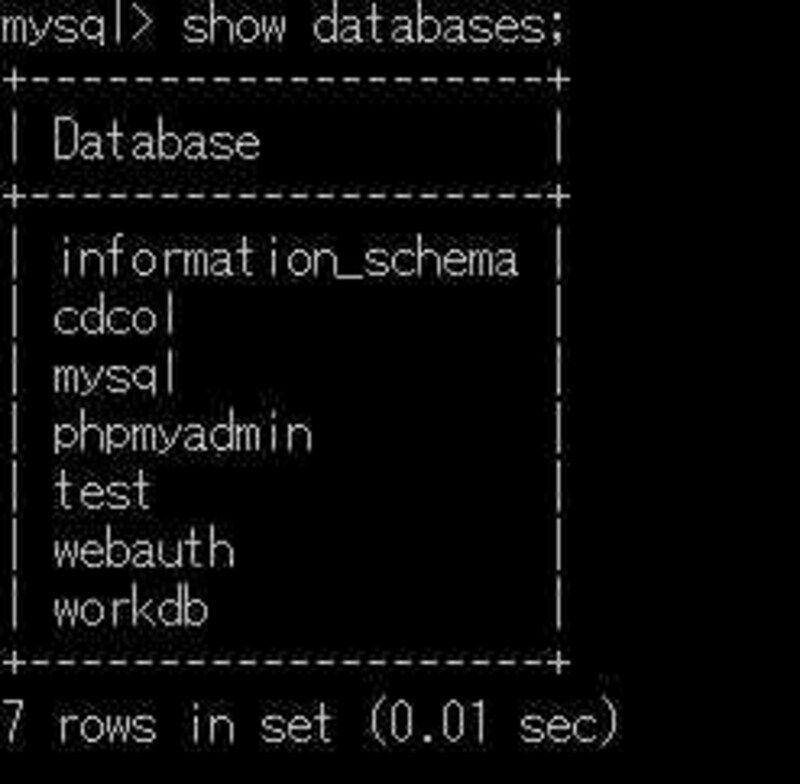Image resolution: width=800 pixels, height=784 pixels.
Task: Click the Database column header
Action: pyautogui.click(x=156, y=140)
